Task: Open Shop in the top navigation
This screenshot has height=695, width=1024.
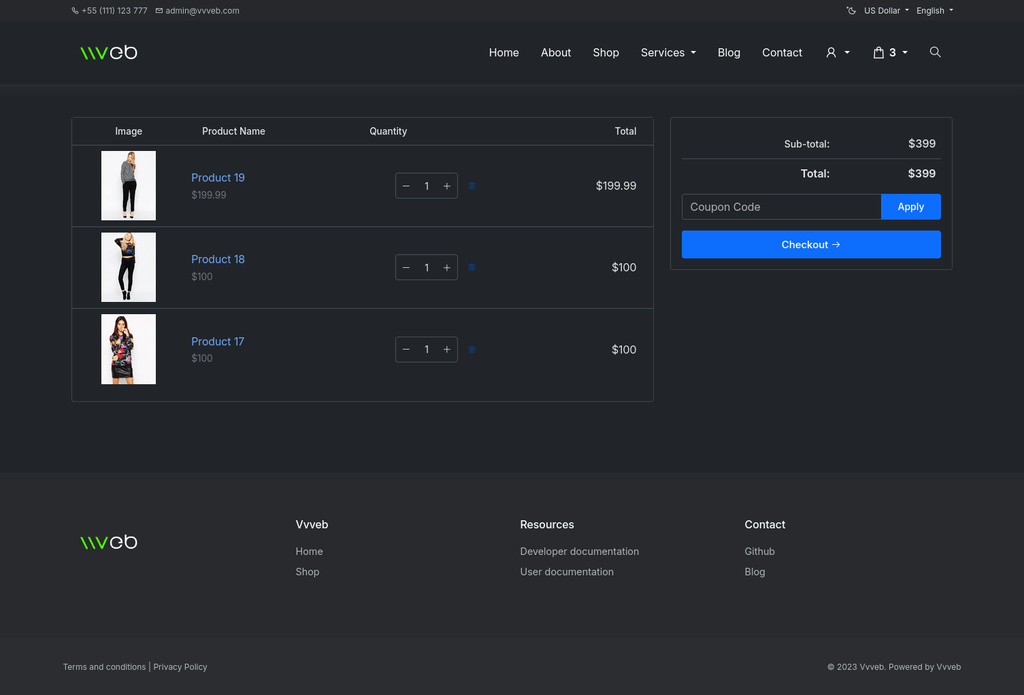Action: [605, 52]
